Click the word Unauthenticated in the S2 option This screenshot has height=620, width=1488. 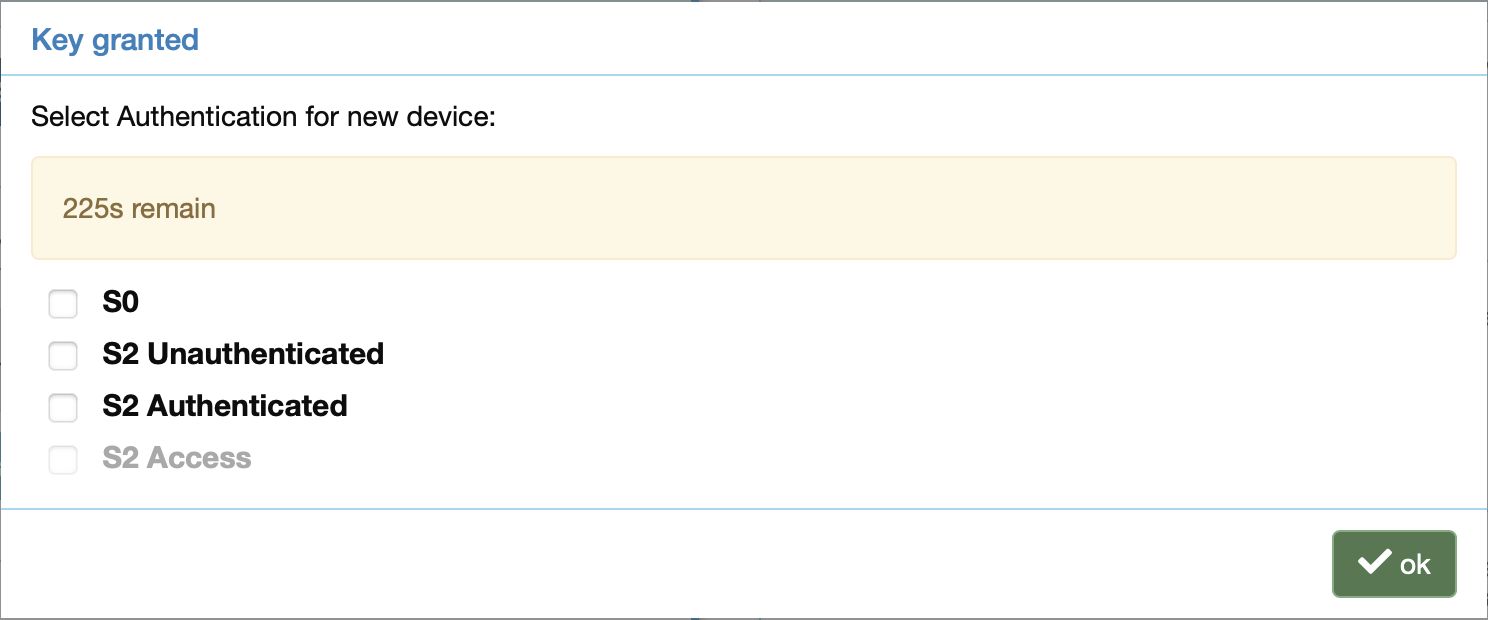pyautogui.click(x=266, y=354)
